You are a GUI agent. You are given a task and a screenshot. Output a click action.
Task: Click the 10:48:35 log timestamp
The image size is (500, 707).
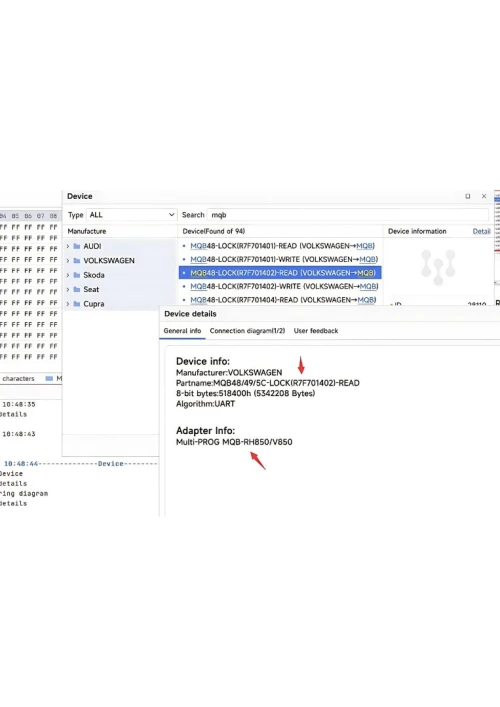tap(18, 404)
